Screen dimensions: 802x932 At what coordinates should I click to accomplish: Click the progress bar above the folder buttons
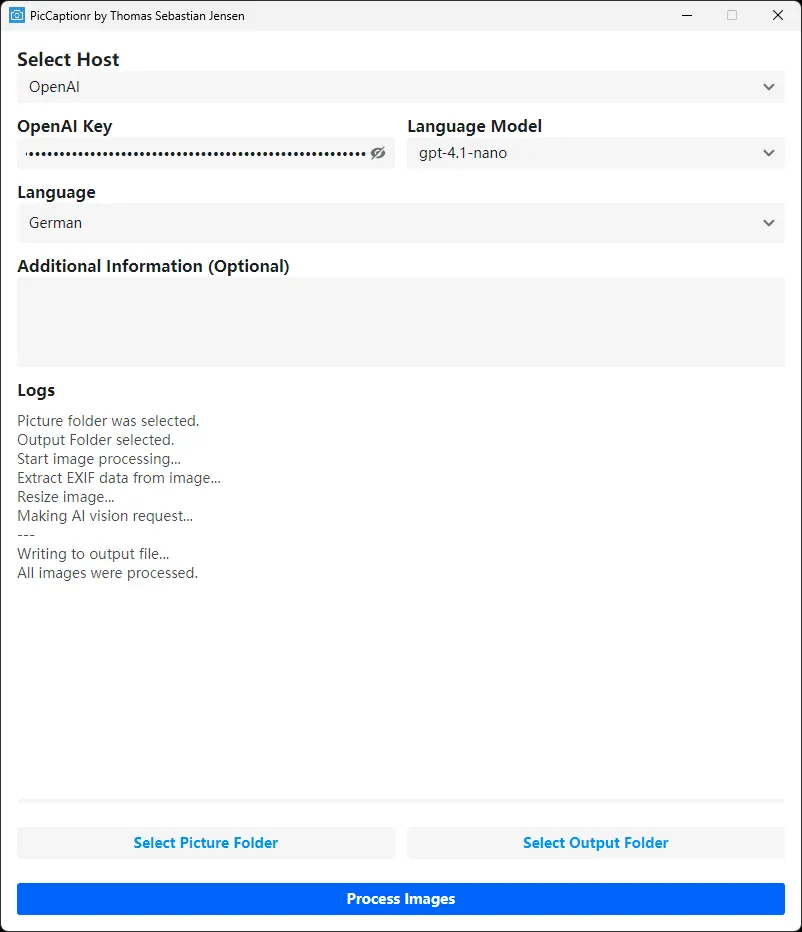tap(400, 801)
